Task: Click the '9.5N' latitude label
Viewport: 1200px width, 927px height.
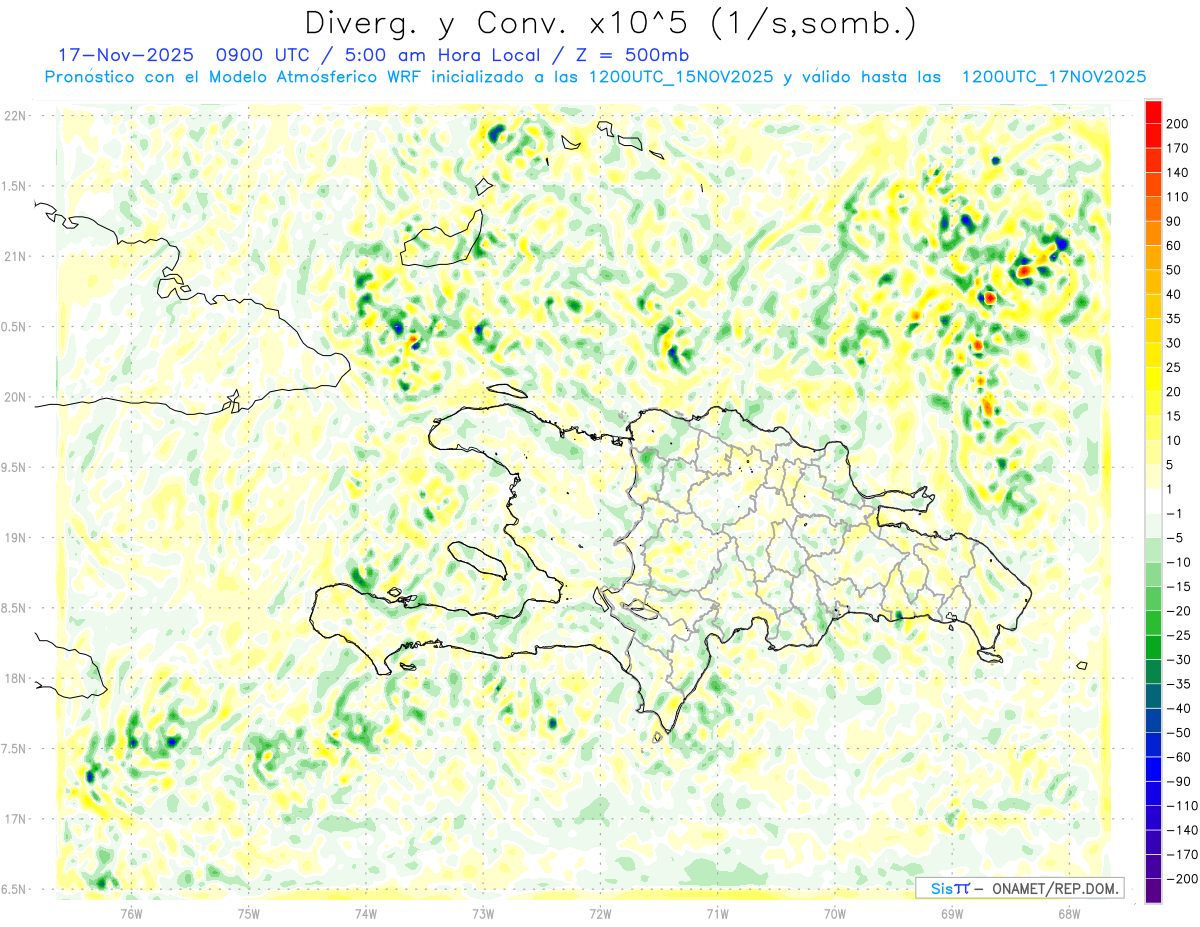Action: click(x=13, y=467)
